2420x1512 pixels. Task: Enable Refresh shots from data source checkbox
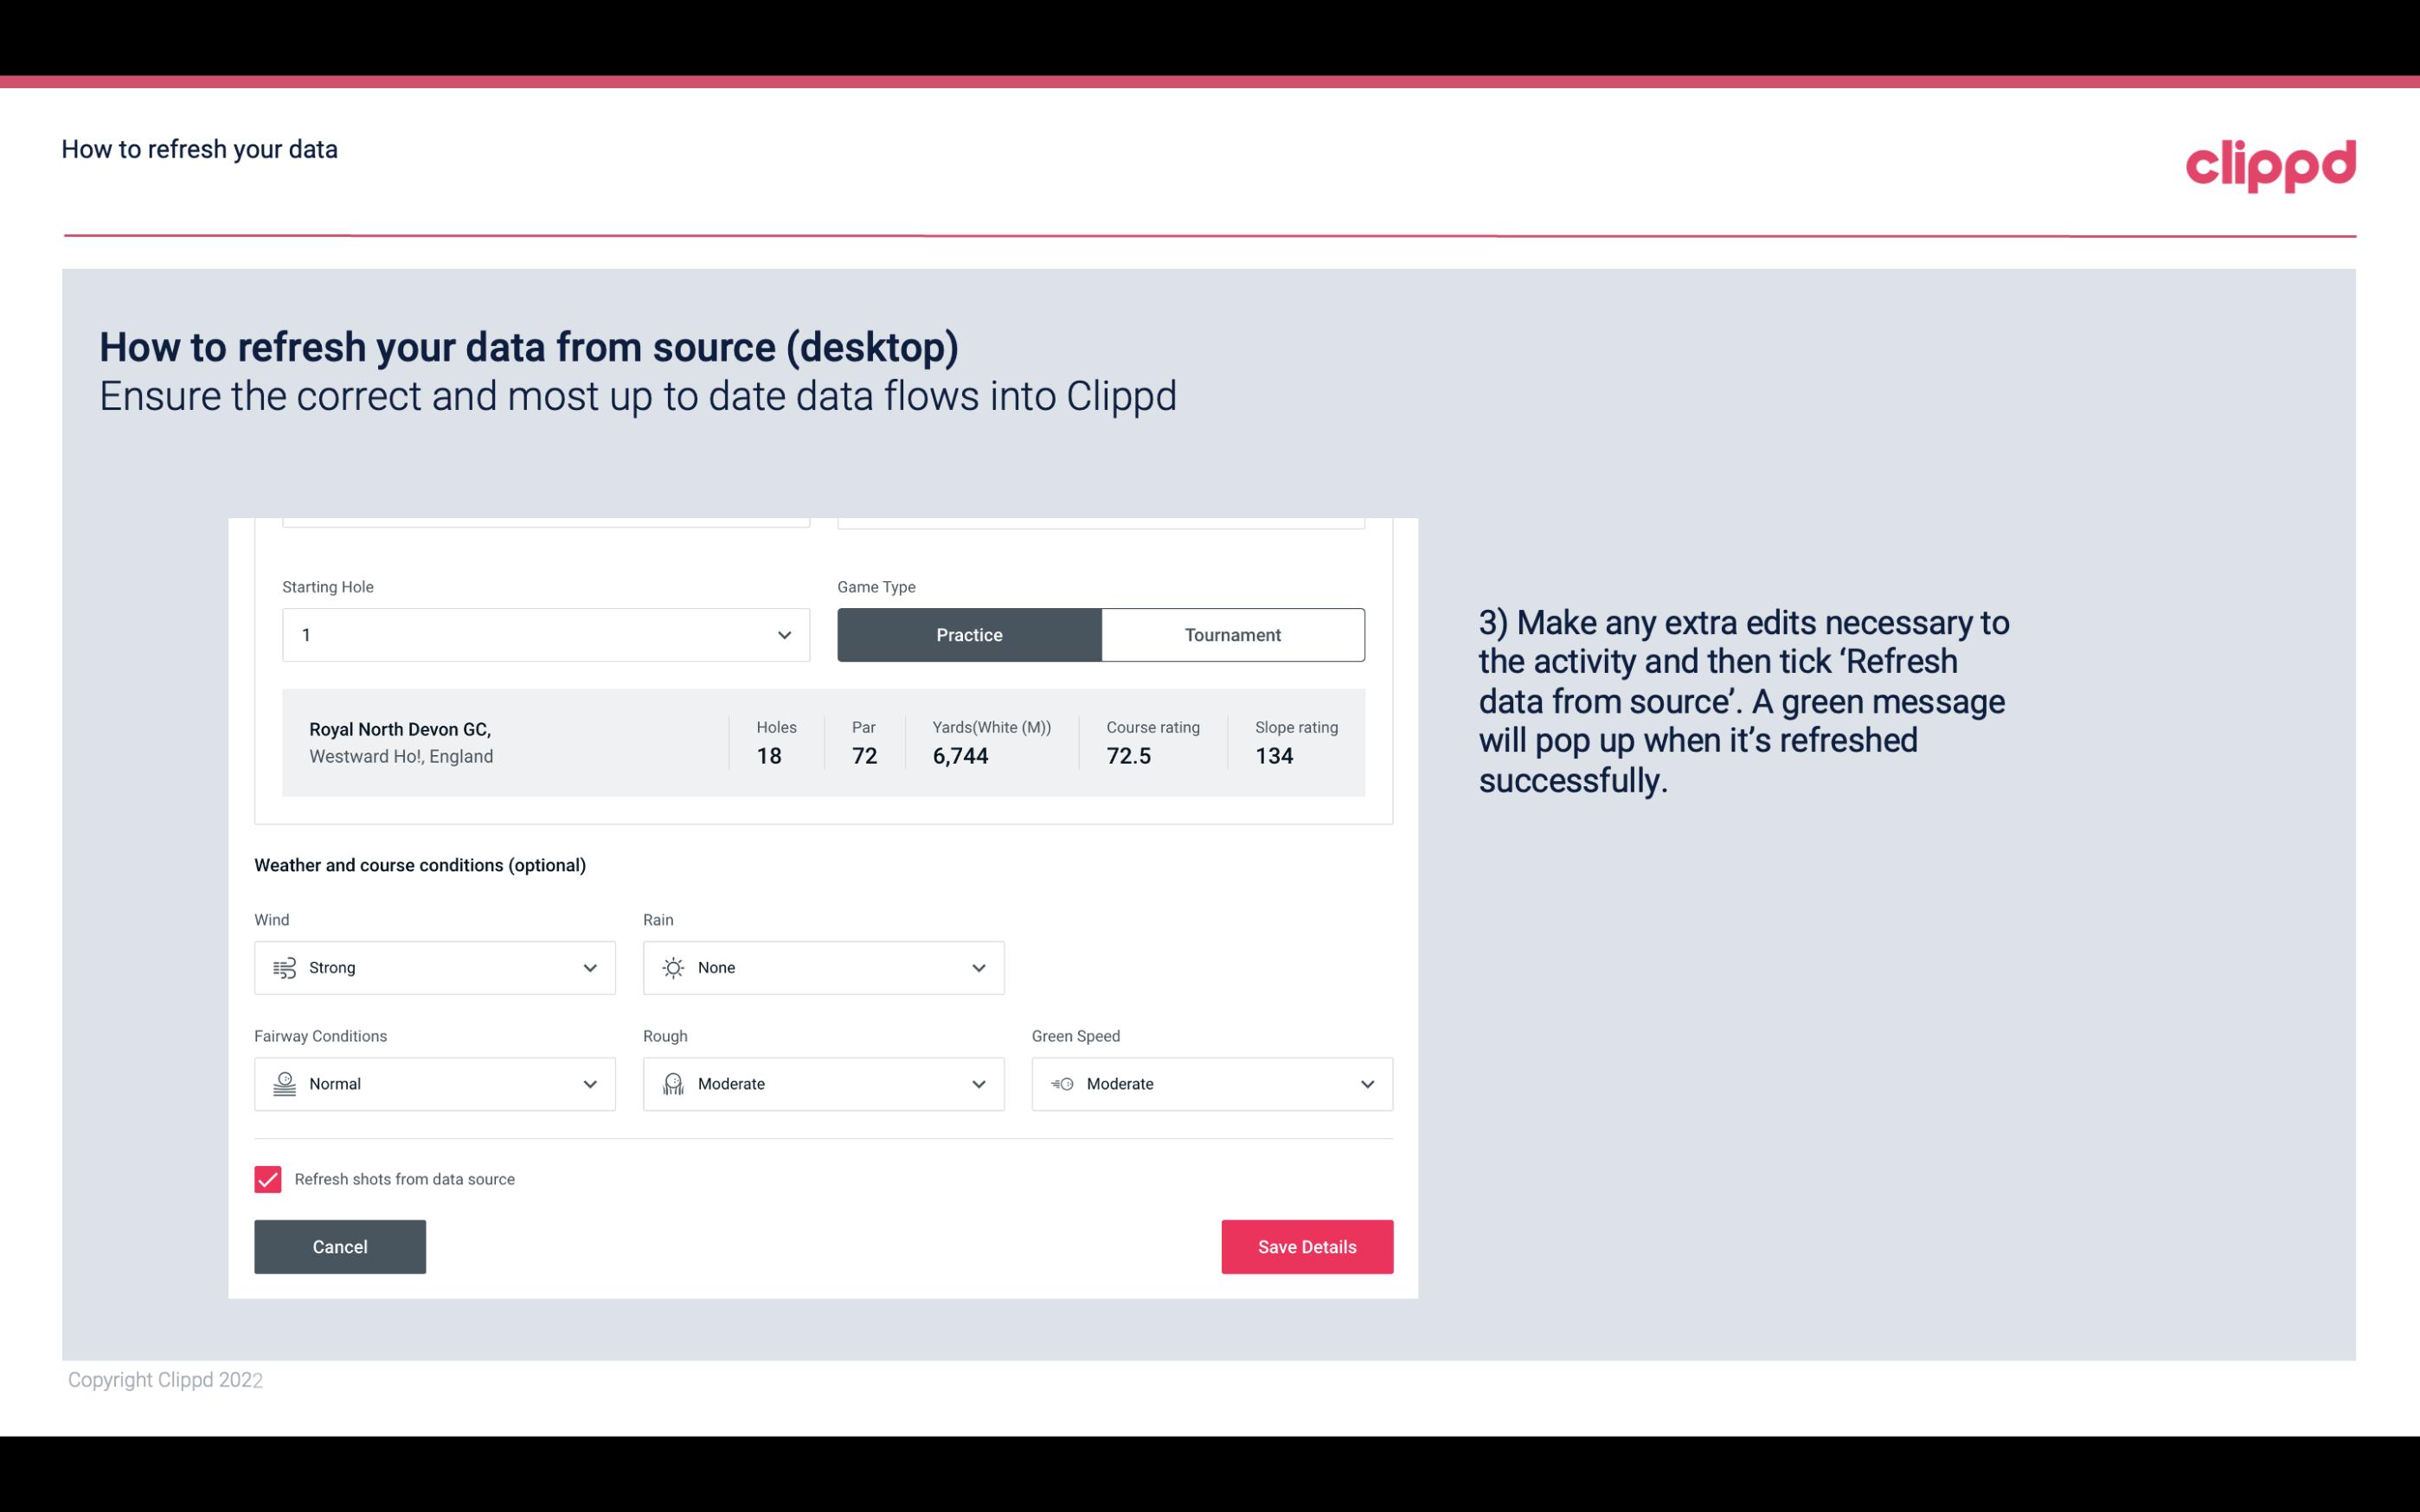266,1179
